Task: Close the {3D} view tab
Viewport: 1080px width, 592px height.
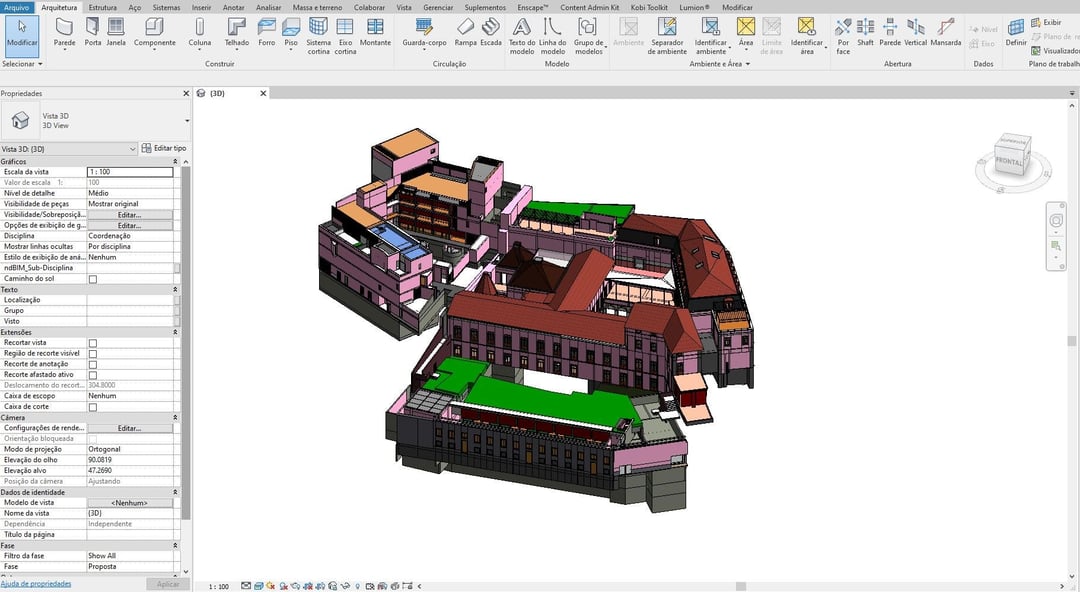Action: [263, 93]
